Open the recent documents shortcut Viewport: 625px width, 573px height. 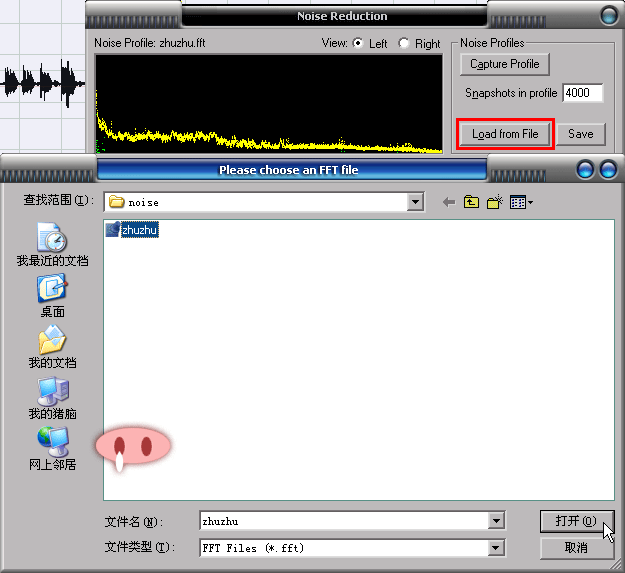tap(52, 245)
